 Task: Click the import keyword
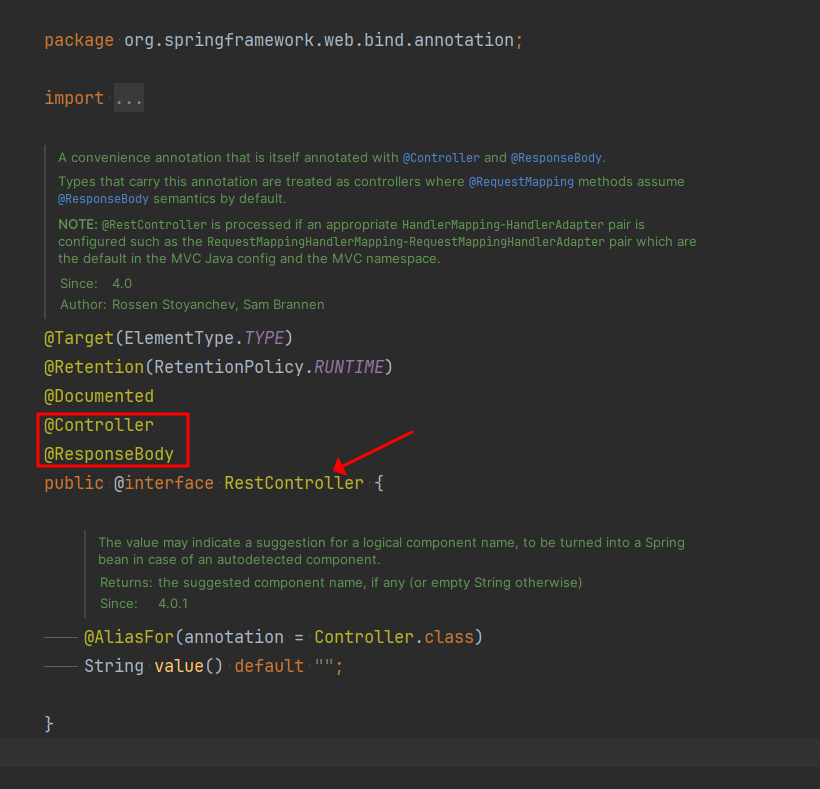click(x=74, y=98)
